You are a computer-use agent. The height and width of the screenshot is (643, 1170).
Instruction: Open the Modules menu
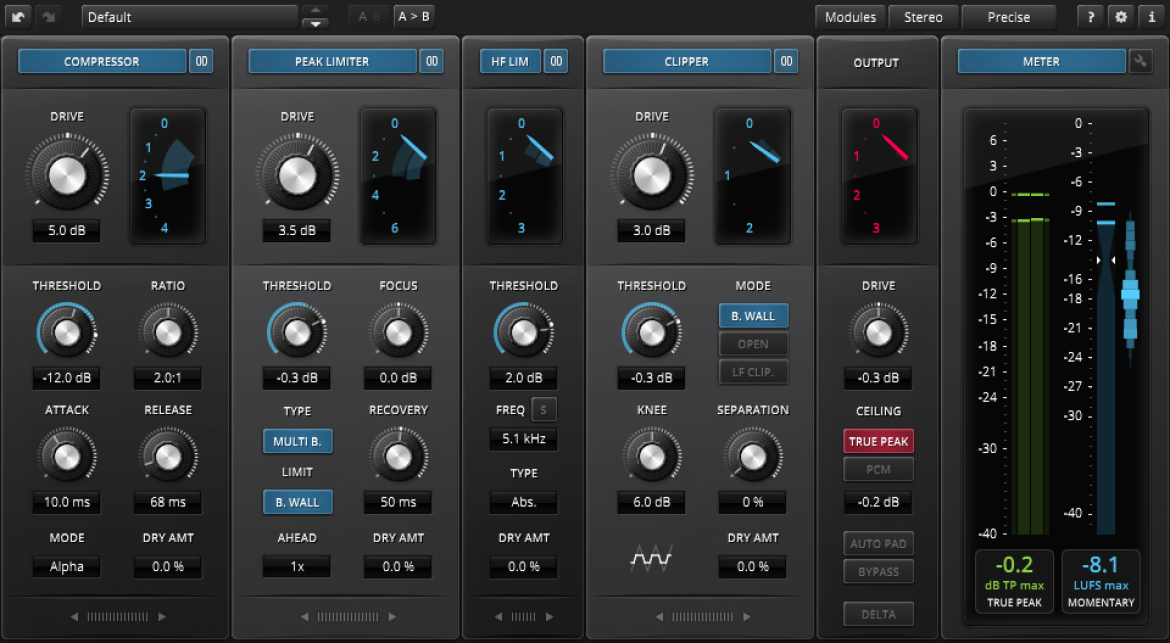pyautogui.click(x=850, y=16)
